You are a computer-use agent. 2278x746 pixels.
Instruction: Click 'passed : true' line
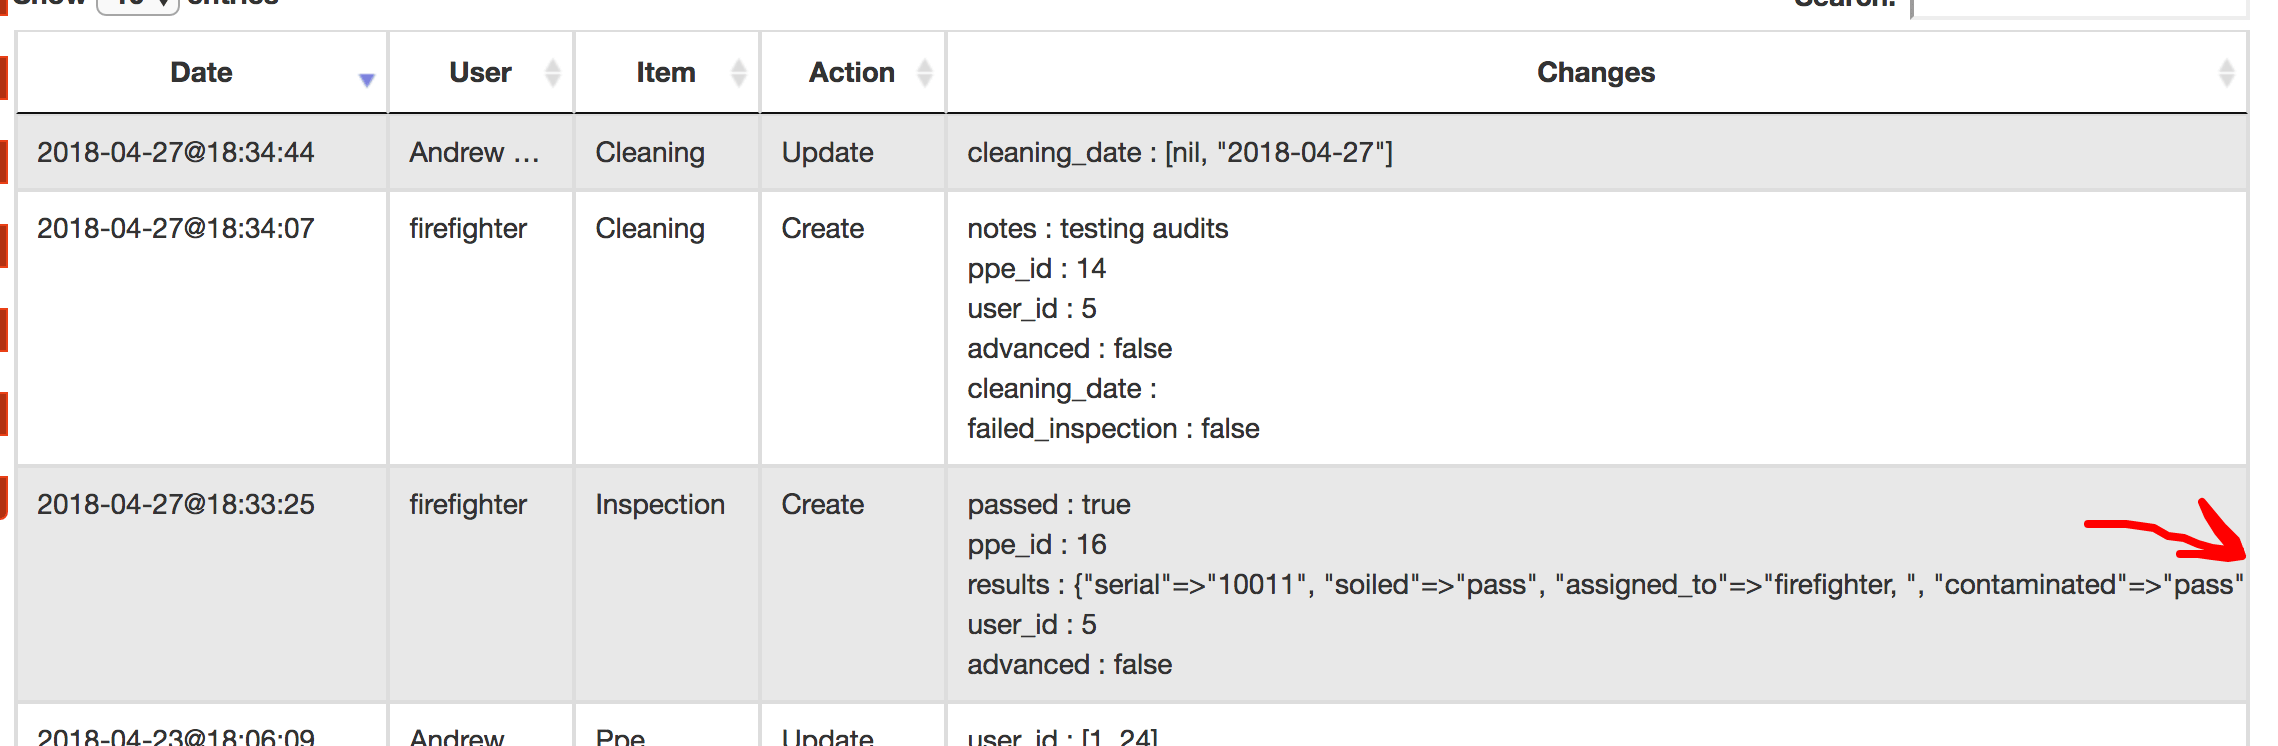1049,504
